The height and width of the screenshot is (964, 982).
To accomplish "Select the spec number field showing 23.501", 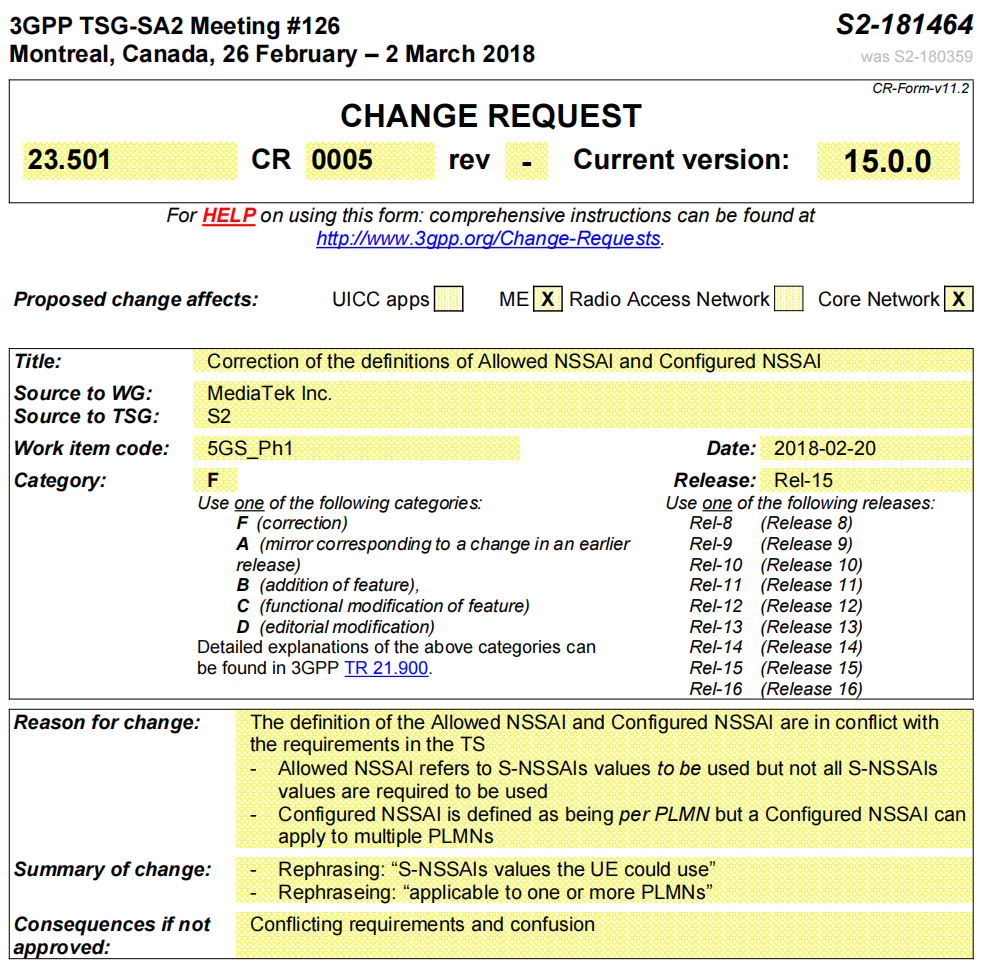I will coord(129,160).
